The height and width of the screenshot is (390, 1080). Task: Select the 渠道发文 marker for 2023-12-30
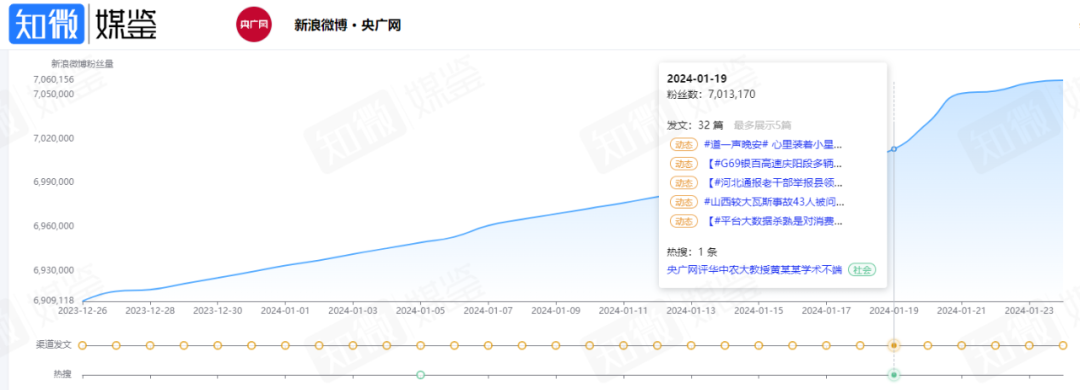coord(218,345)
